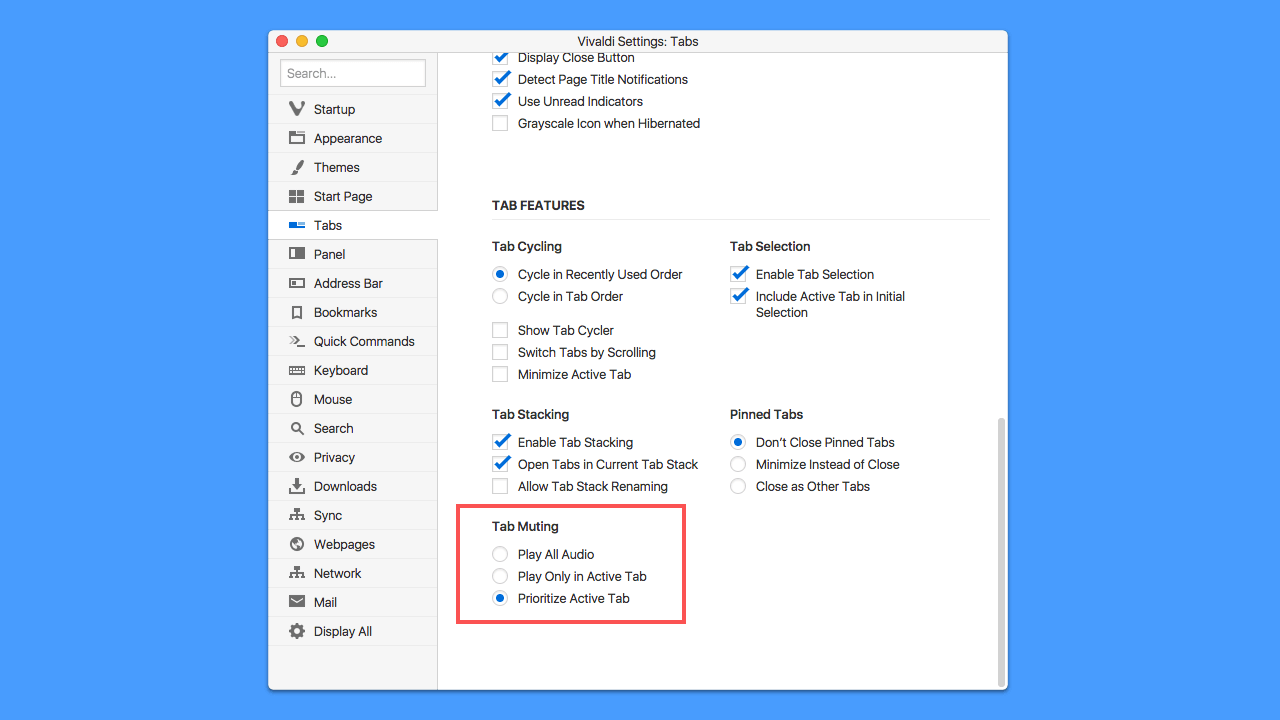1280x720 pixels.
Task: Check Show Tab Cycler
Action: point(500,330)
